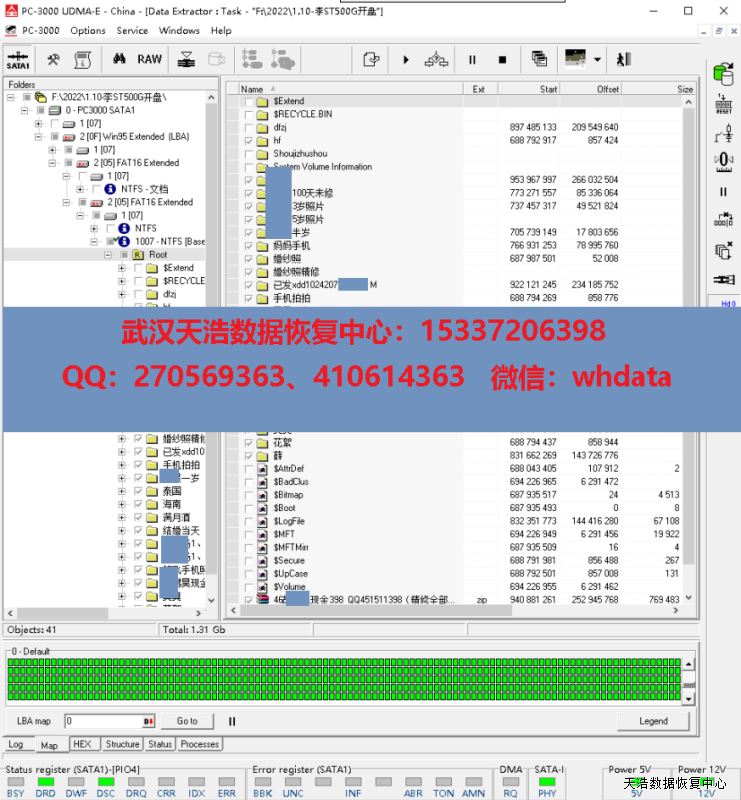Click the Go to button

(187, 721)
